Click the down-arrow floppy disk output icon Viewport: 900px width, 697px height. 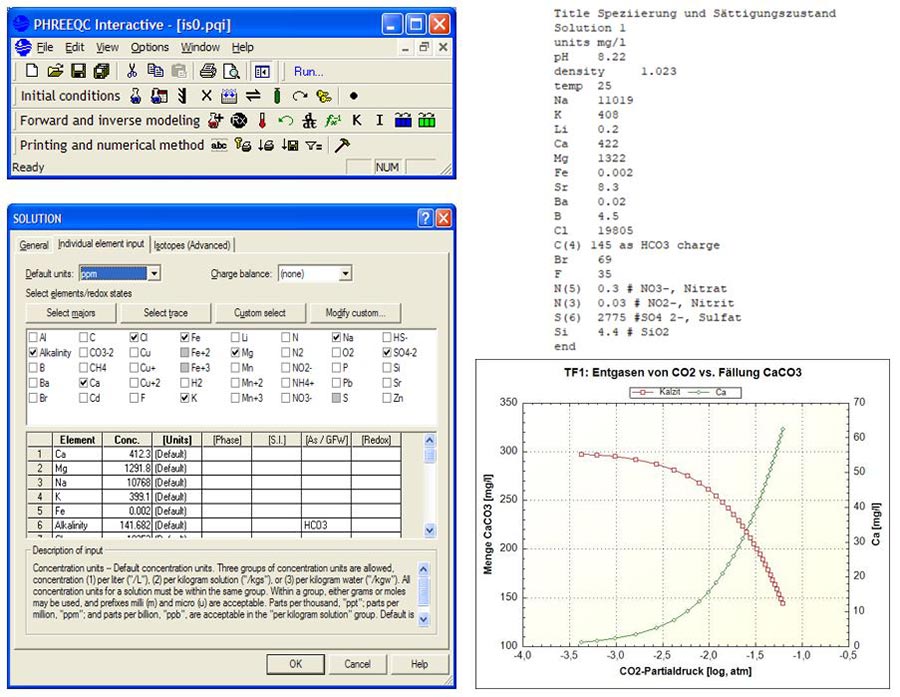tap(290, 145)
